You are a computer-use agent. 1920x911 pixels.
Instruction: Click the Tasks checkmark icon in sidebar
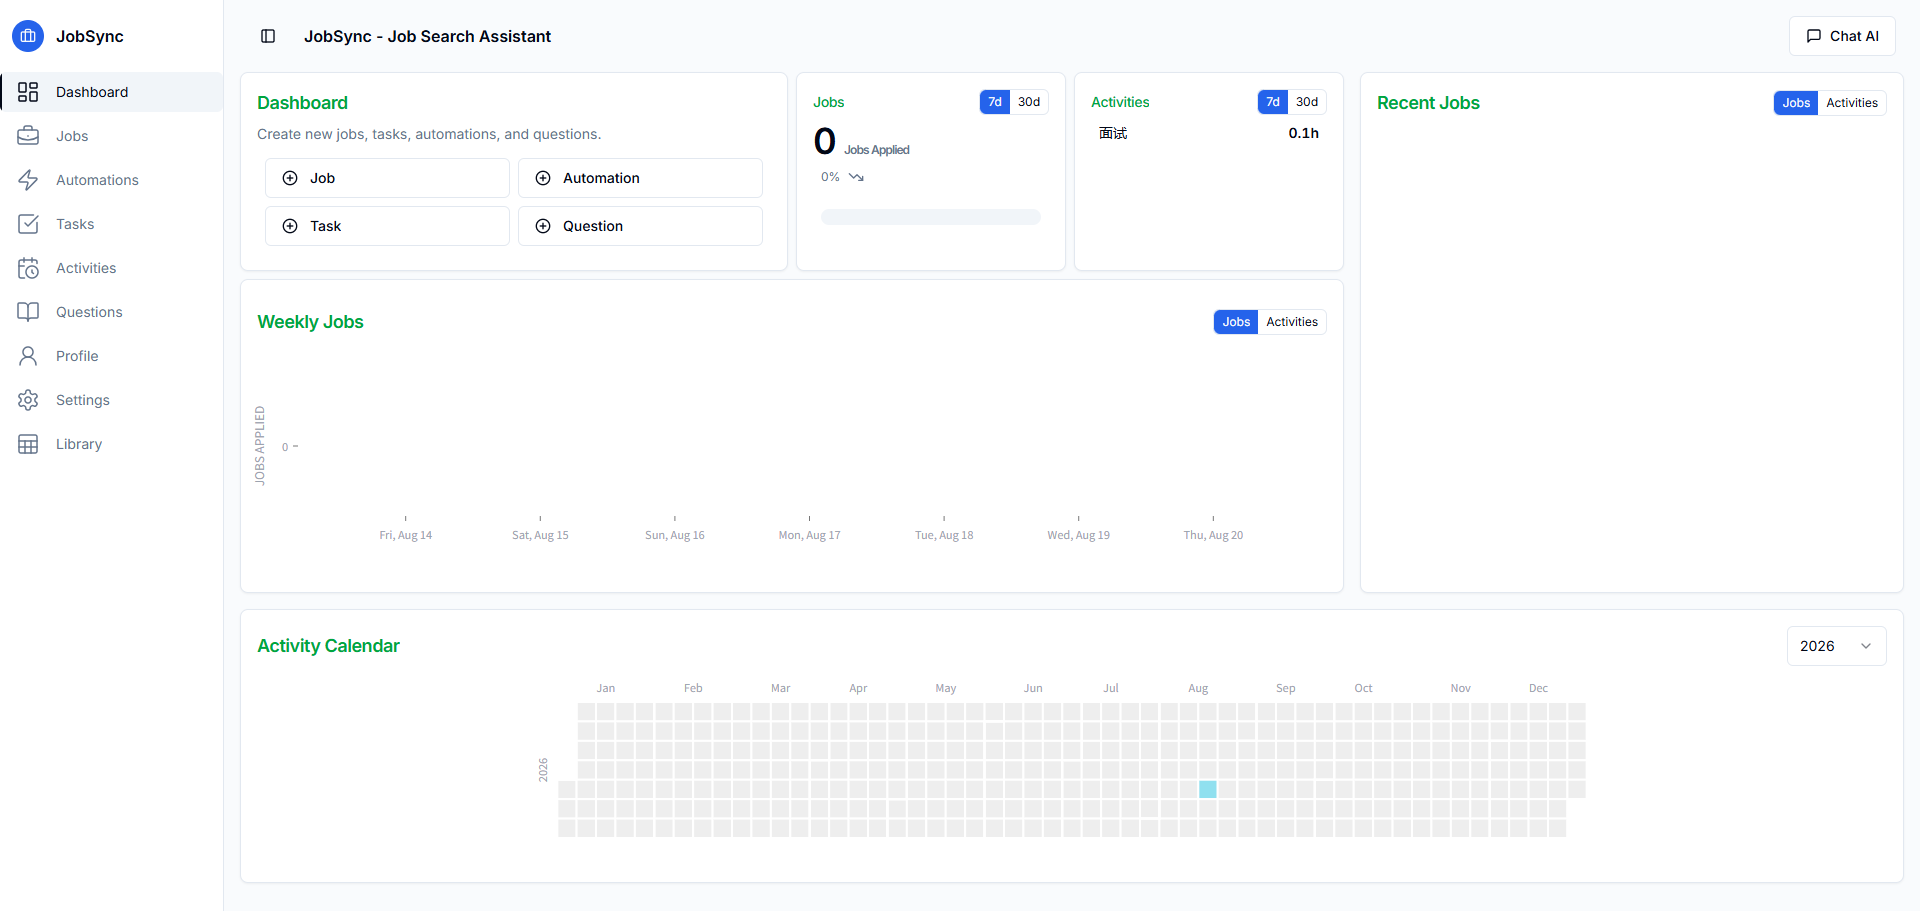point(28,224)
